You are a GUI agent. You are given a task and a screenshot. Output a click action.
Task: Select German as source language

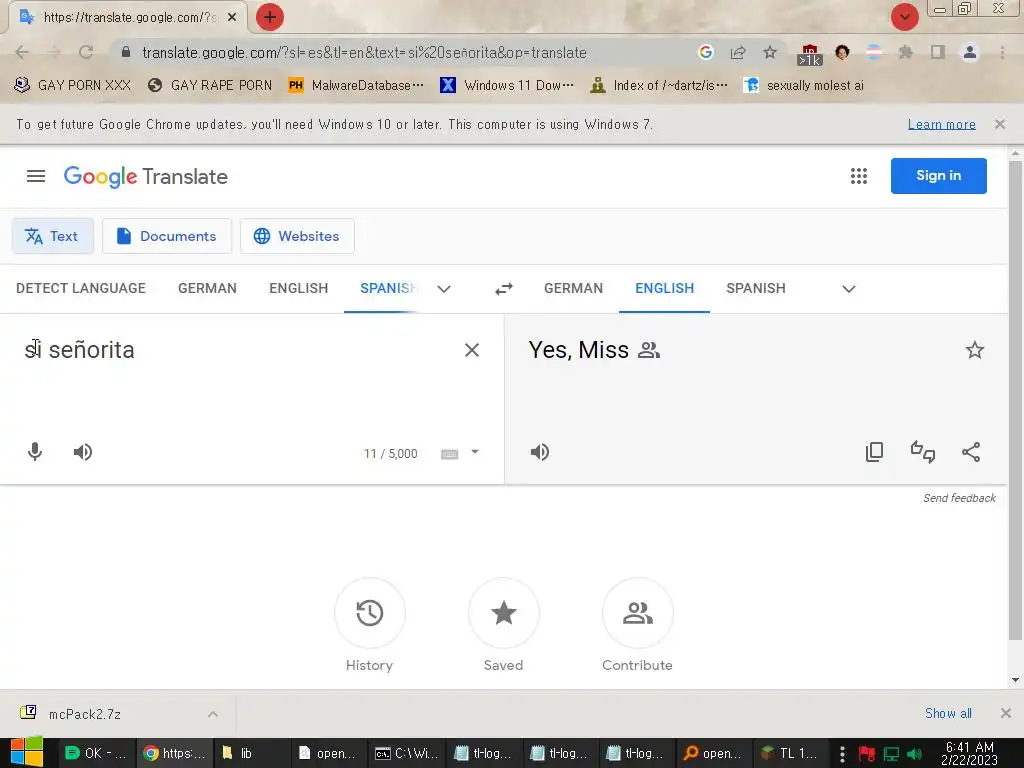point(207,288)
